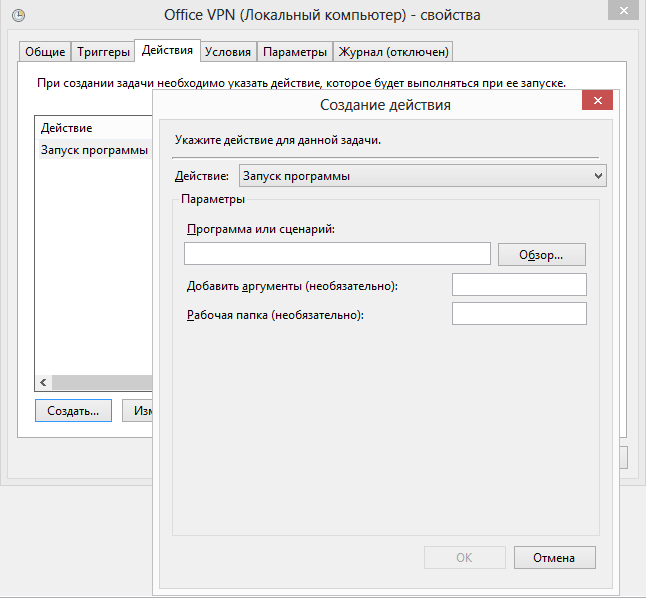
Task: Go to the Условия tab
Action: click(228, 52)
